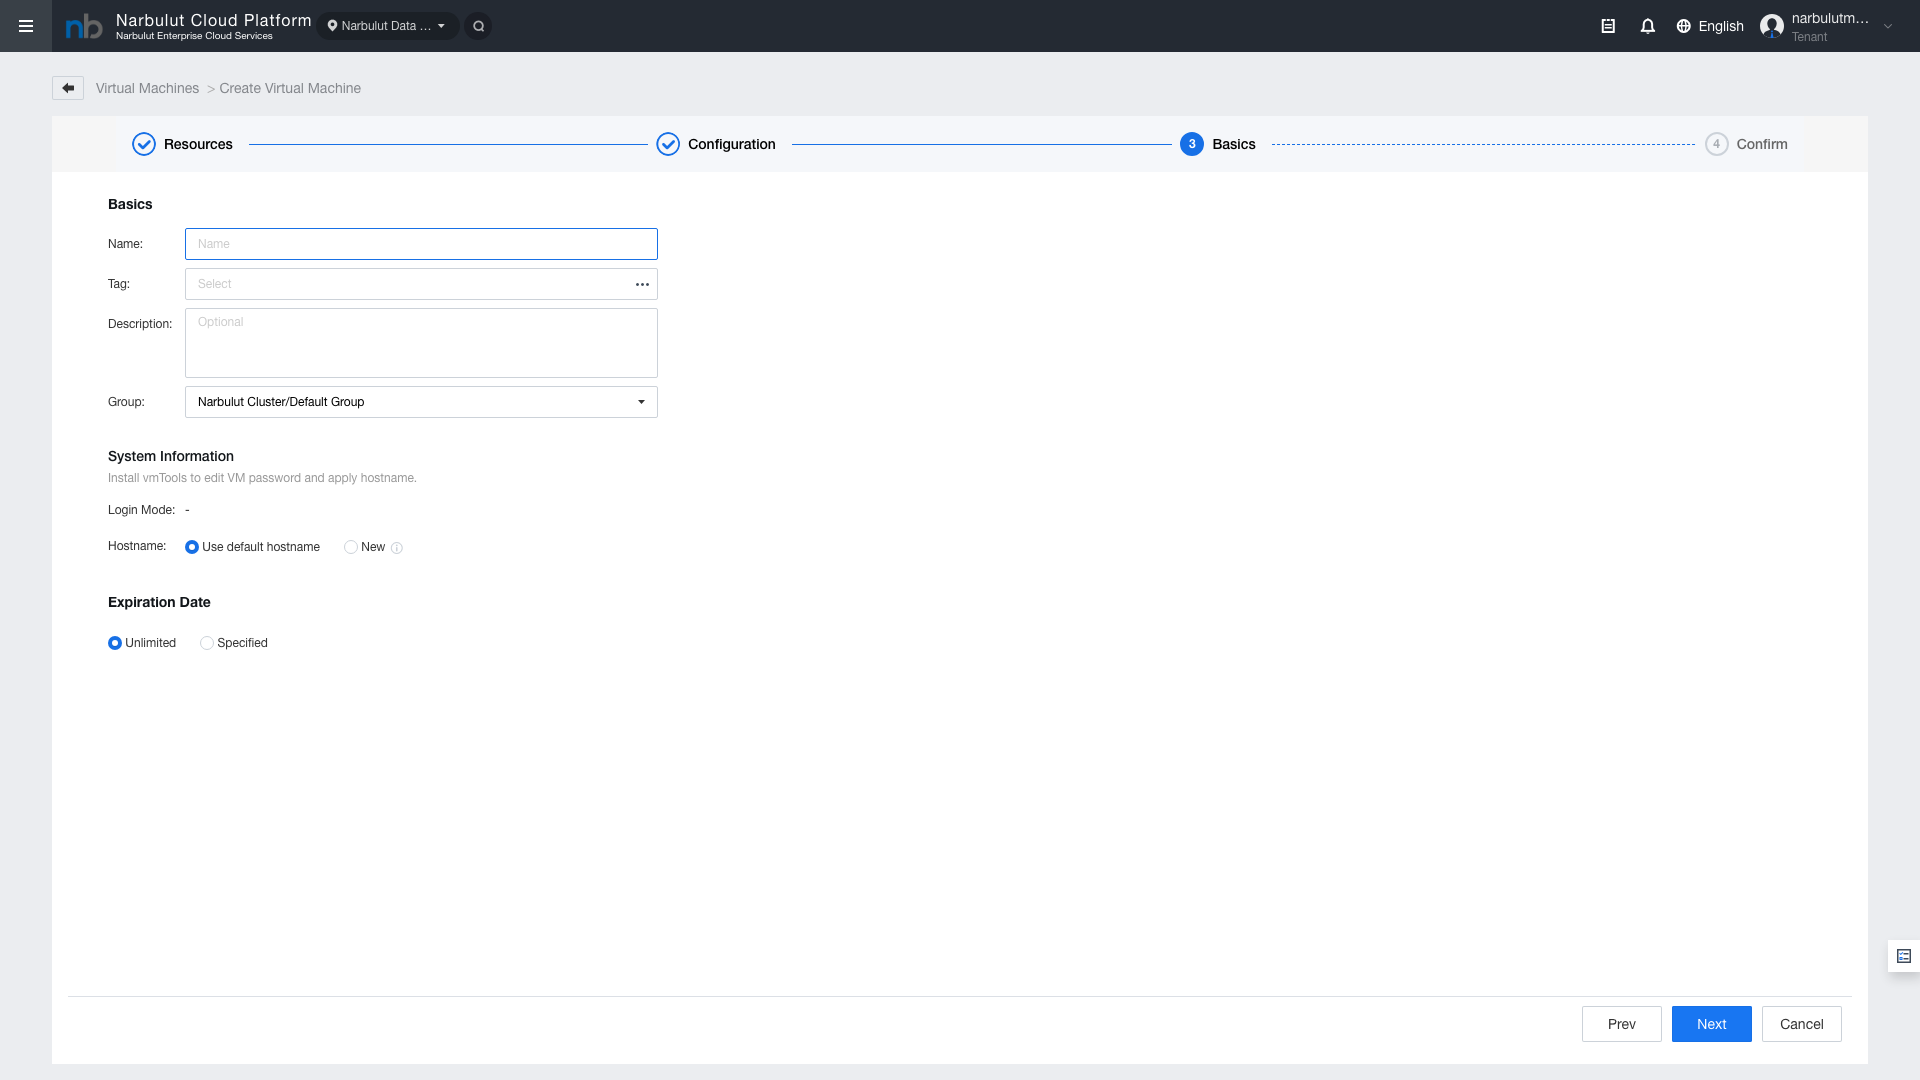Select New hostname option

[365, 547]
